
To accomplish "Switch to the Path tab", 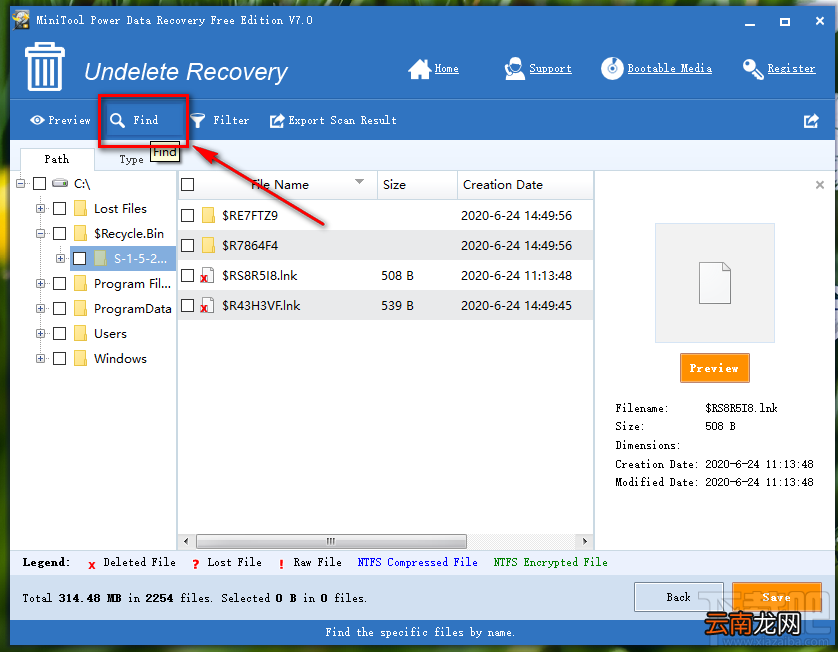I will click(x=57, y=159).
